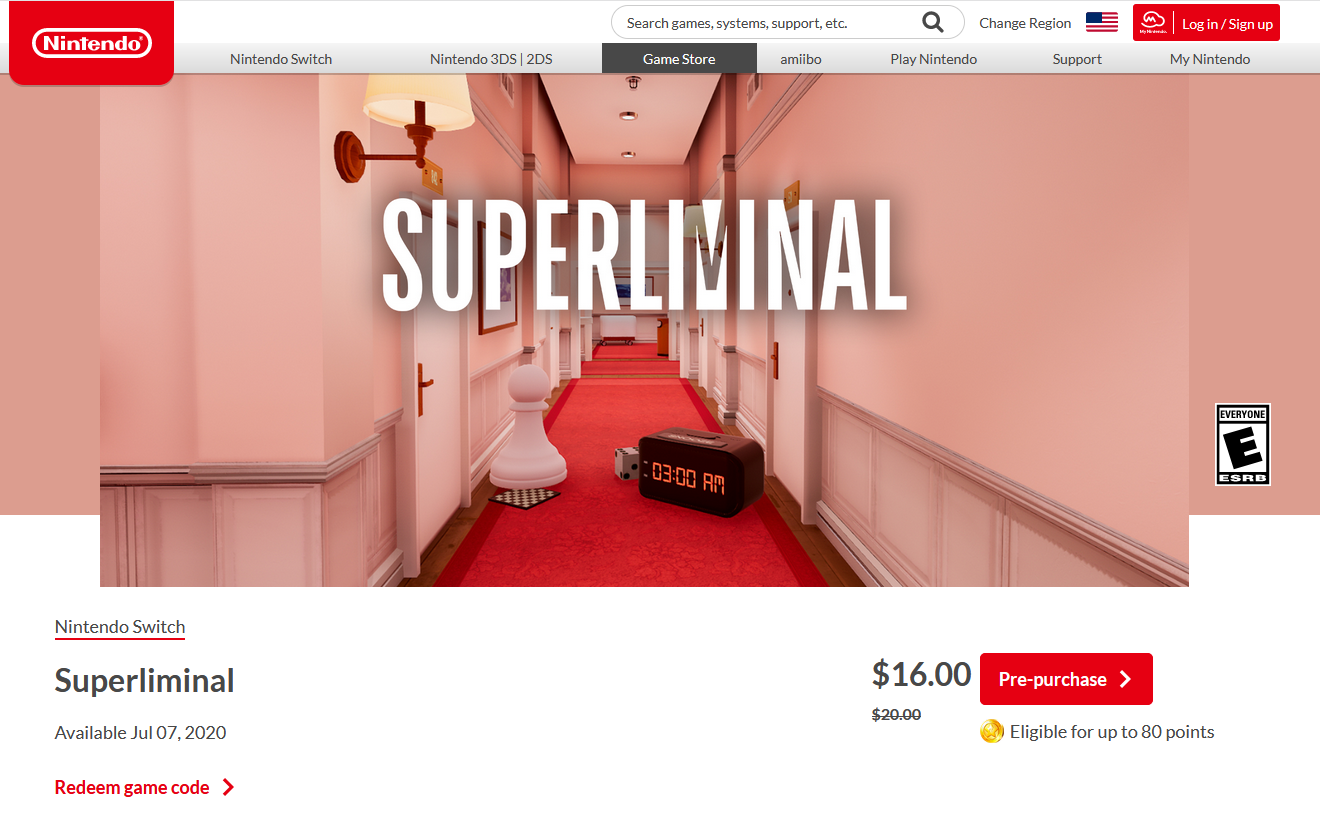The width and height of the screenshot is (1320, 830).
Task: Click the ESRB Everyone rating badge
Action: [1242, 445]
